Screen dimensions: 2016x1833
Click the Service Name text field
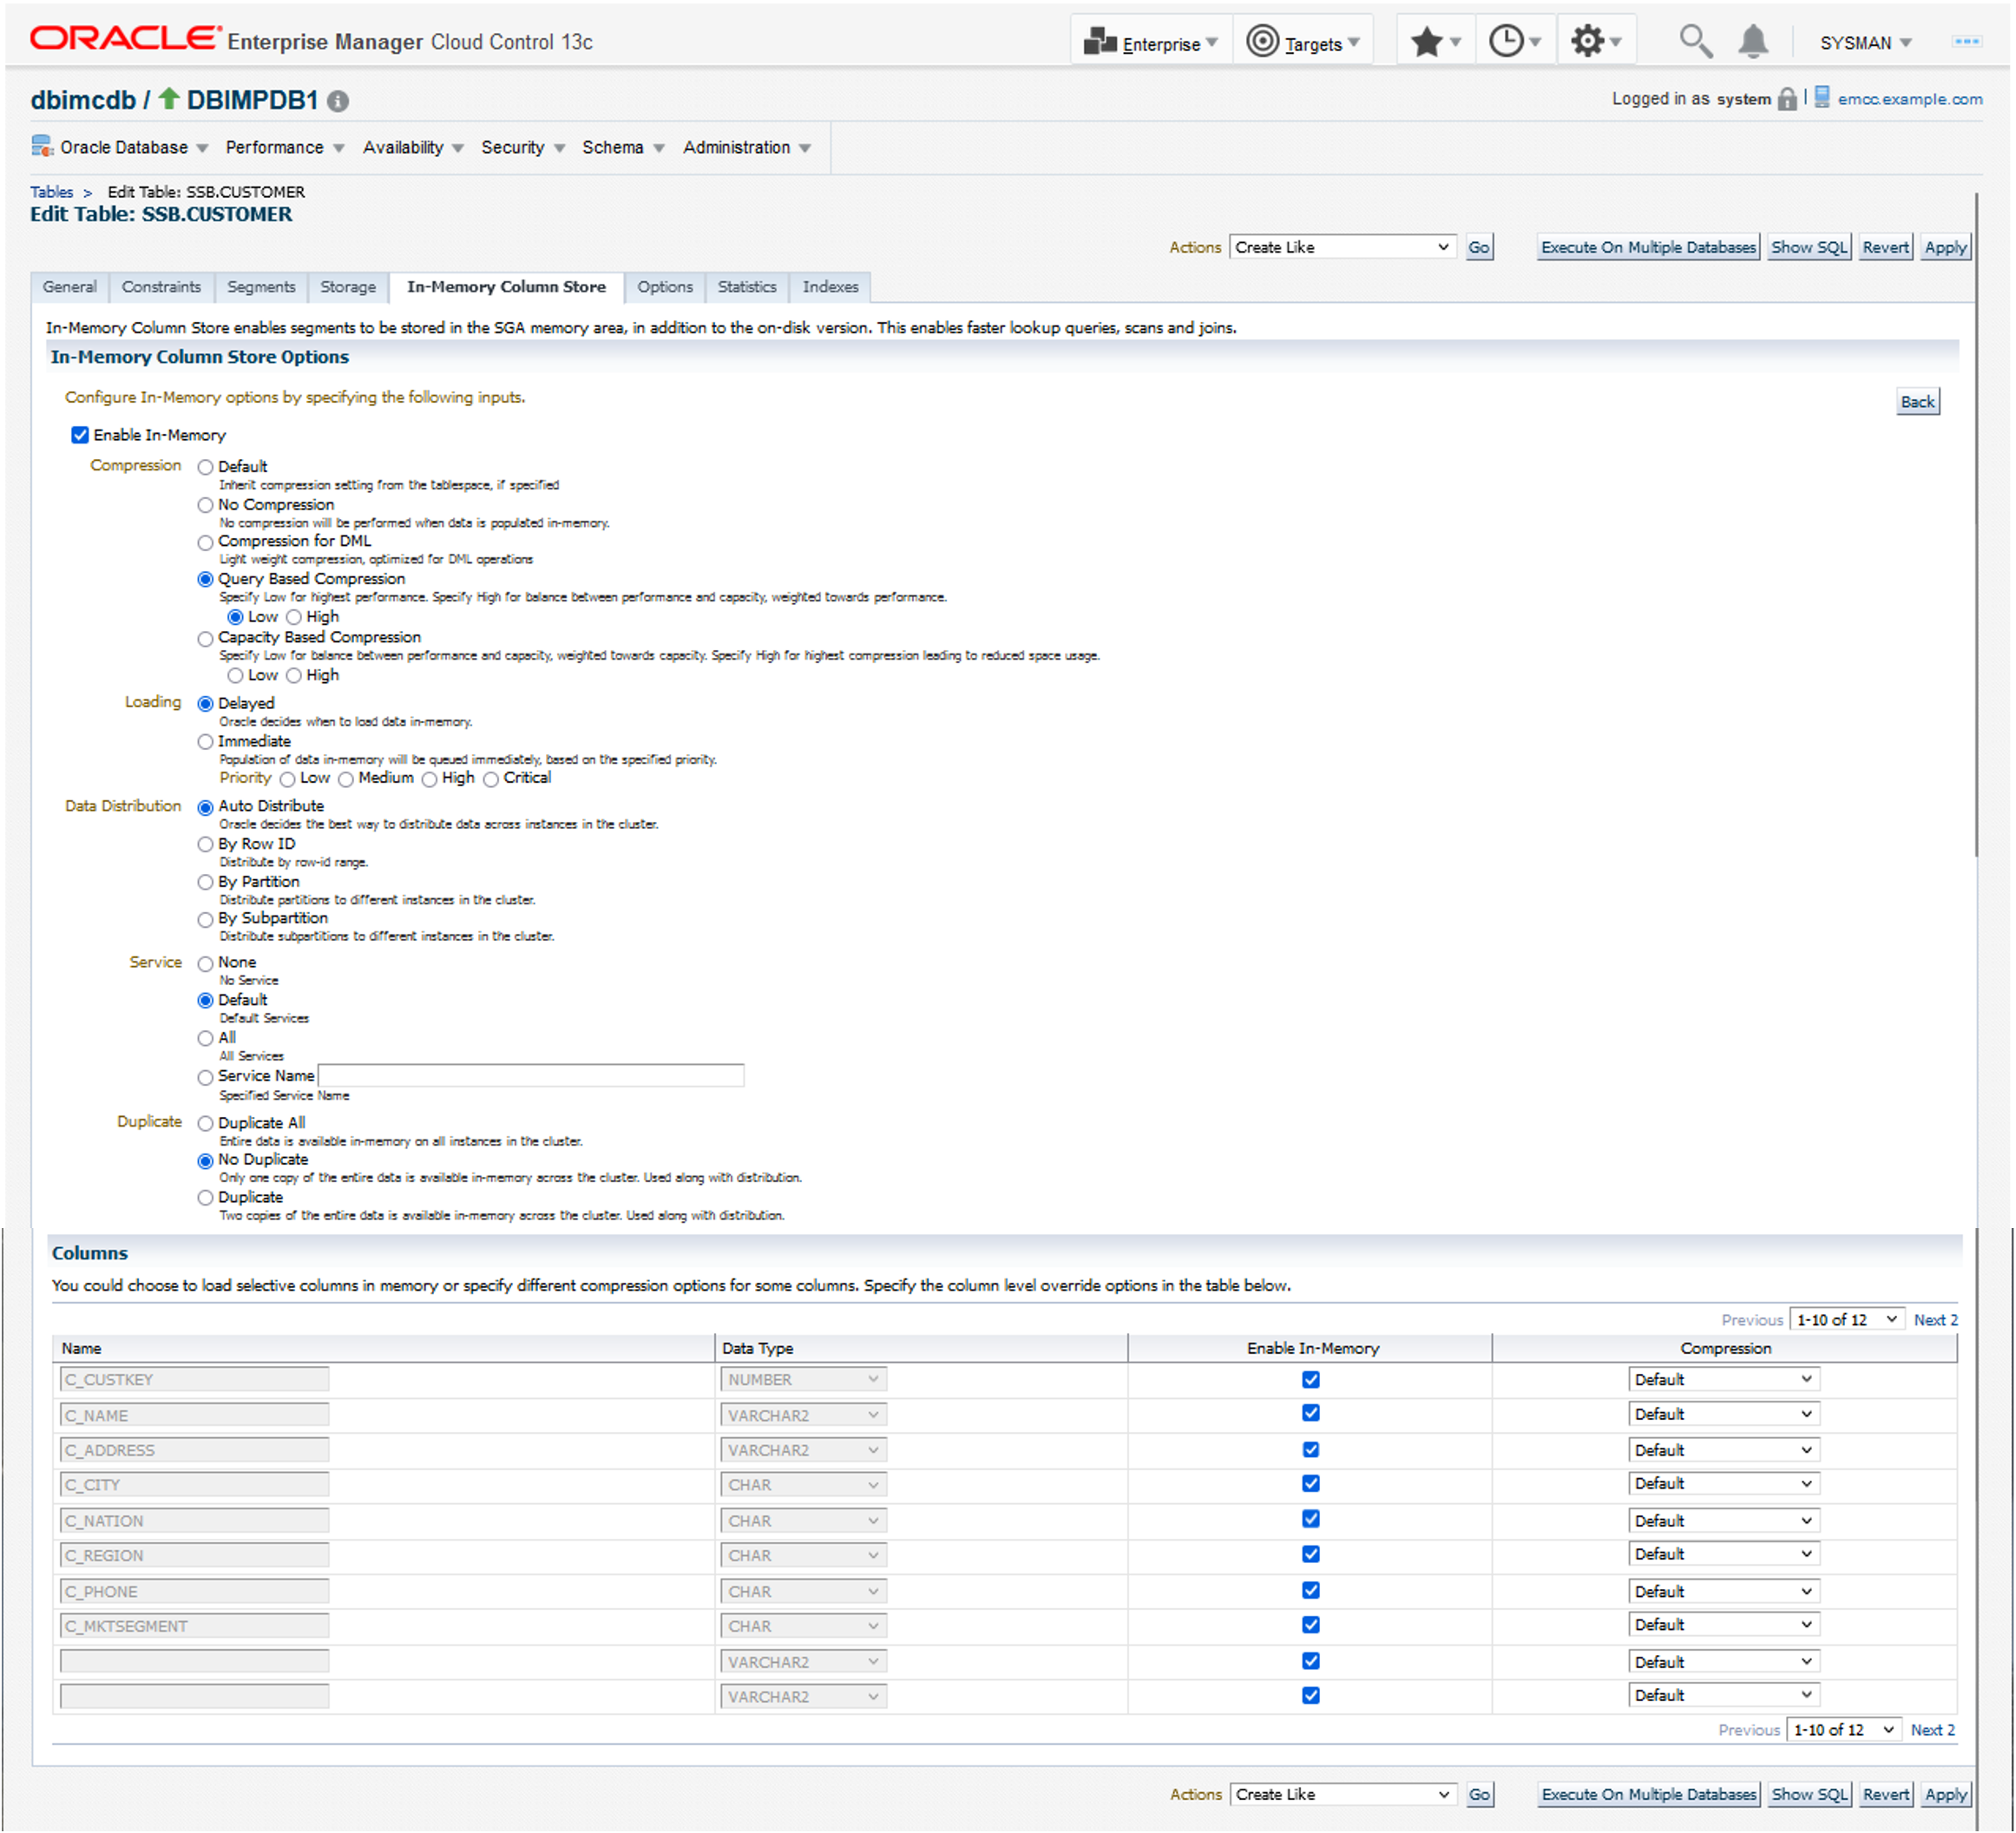531,1076
